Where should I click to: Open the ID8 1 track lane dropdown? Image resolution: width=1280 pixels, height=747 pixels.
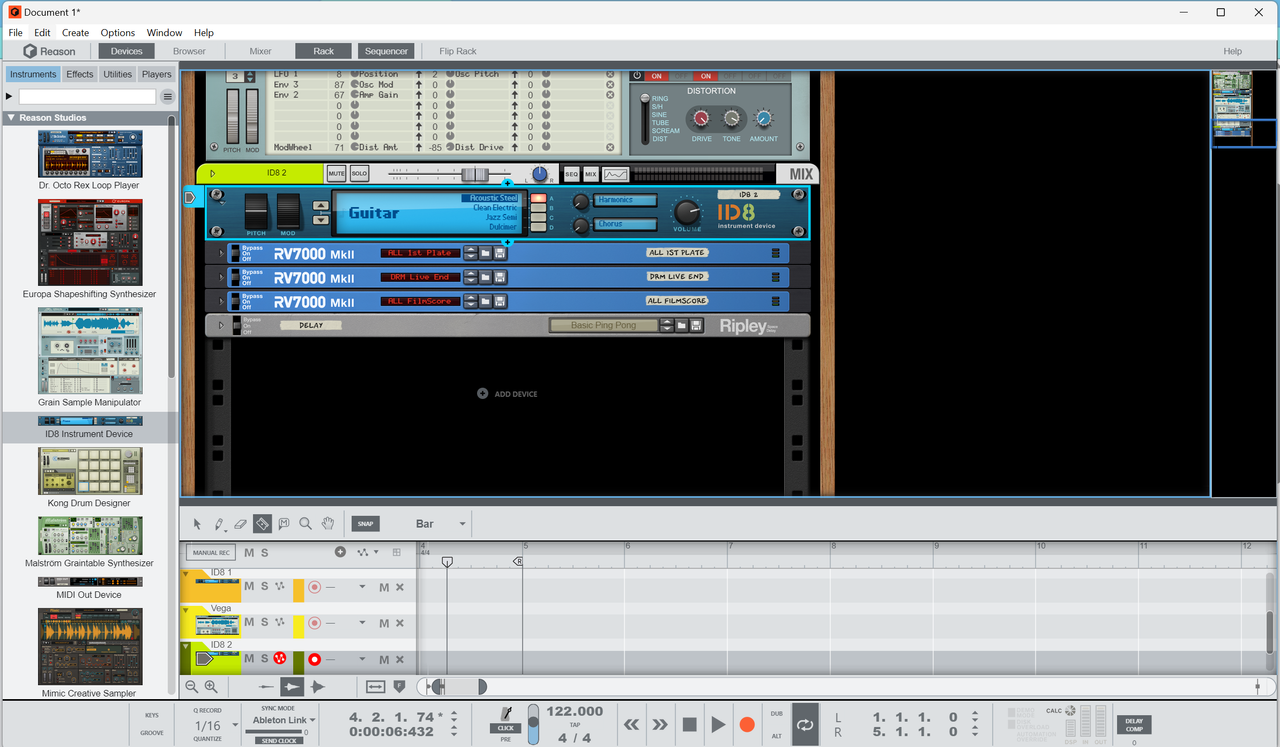click(362, 587)
